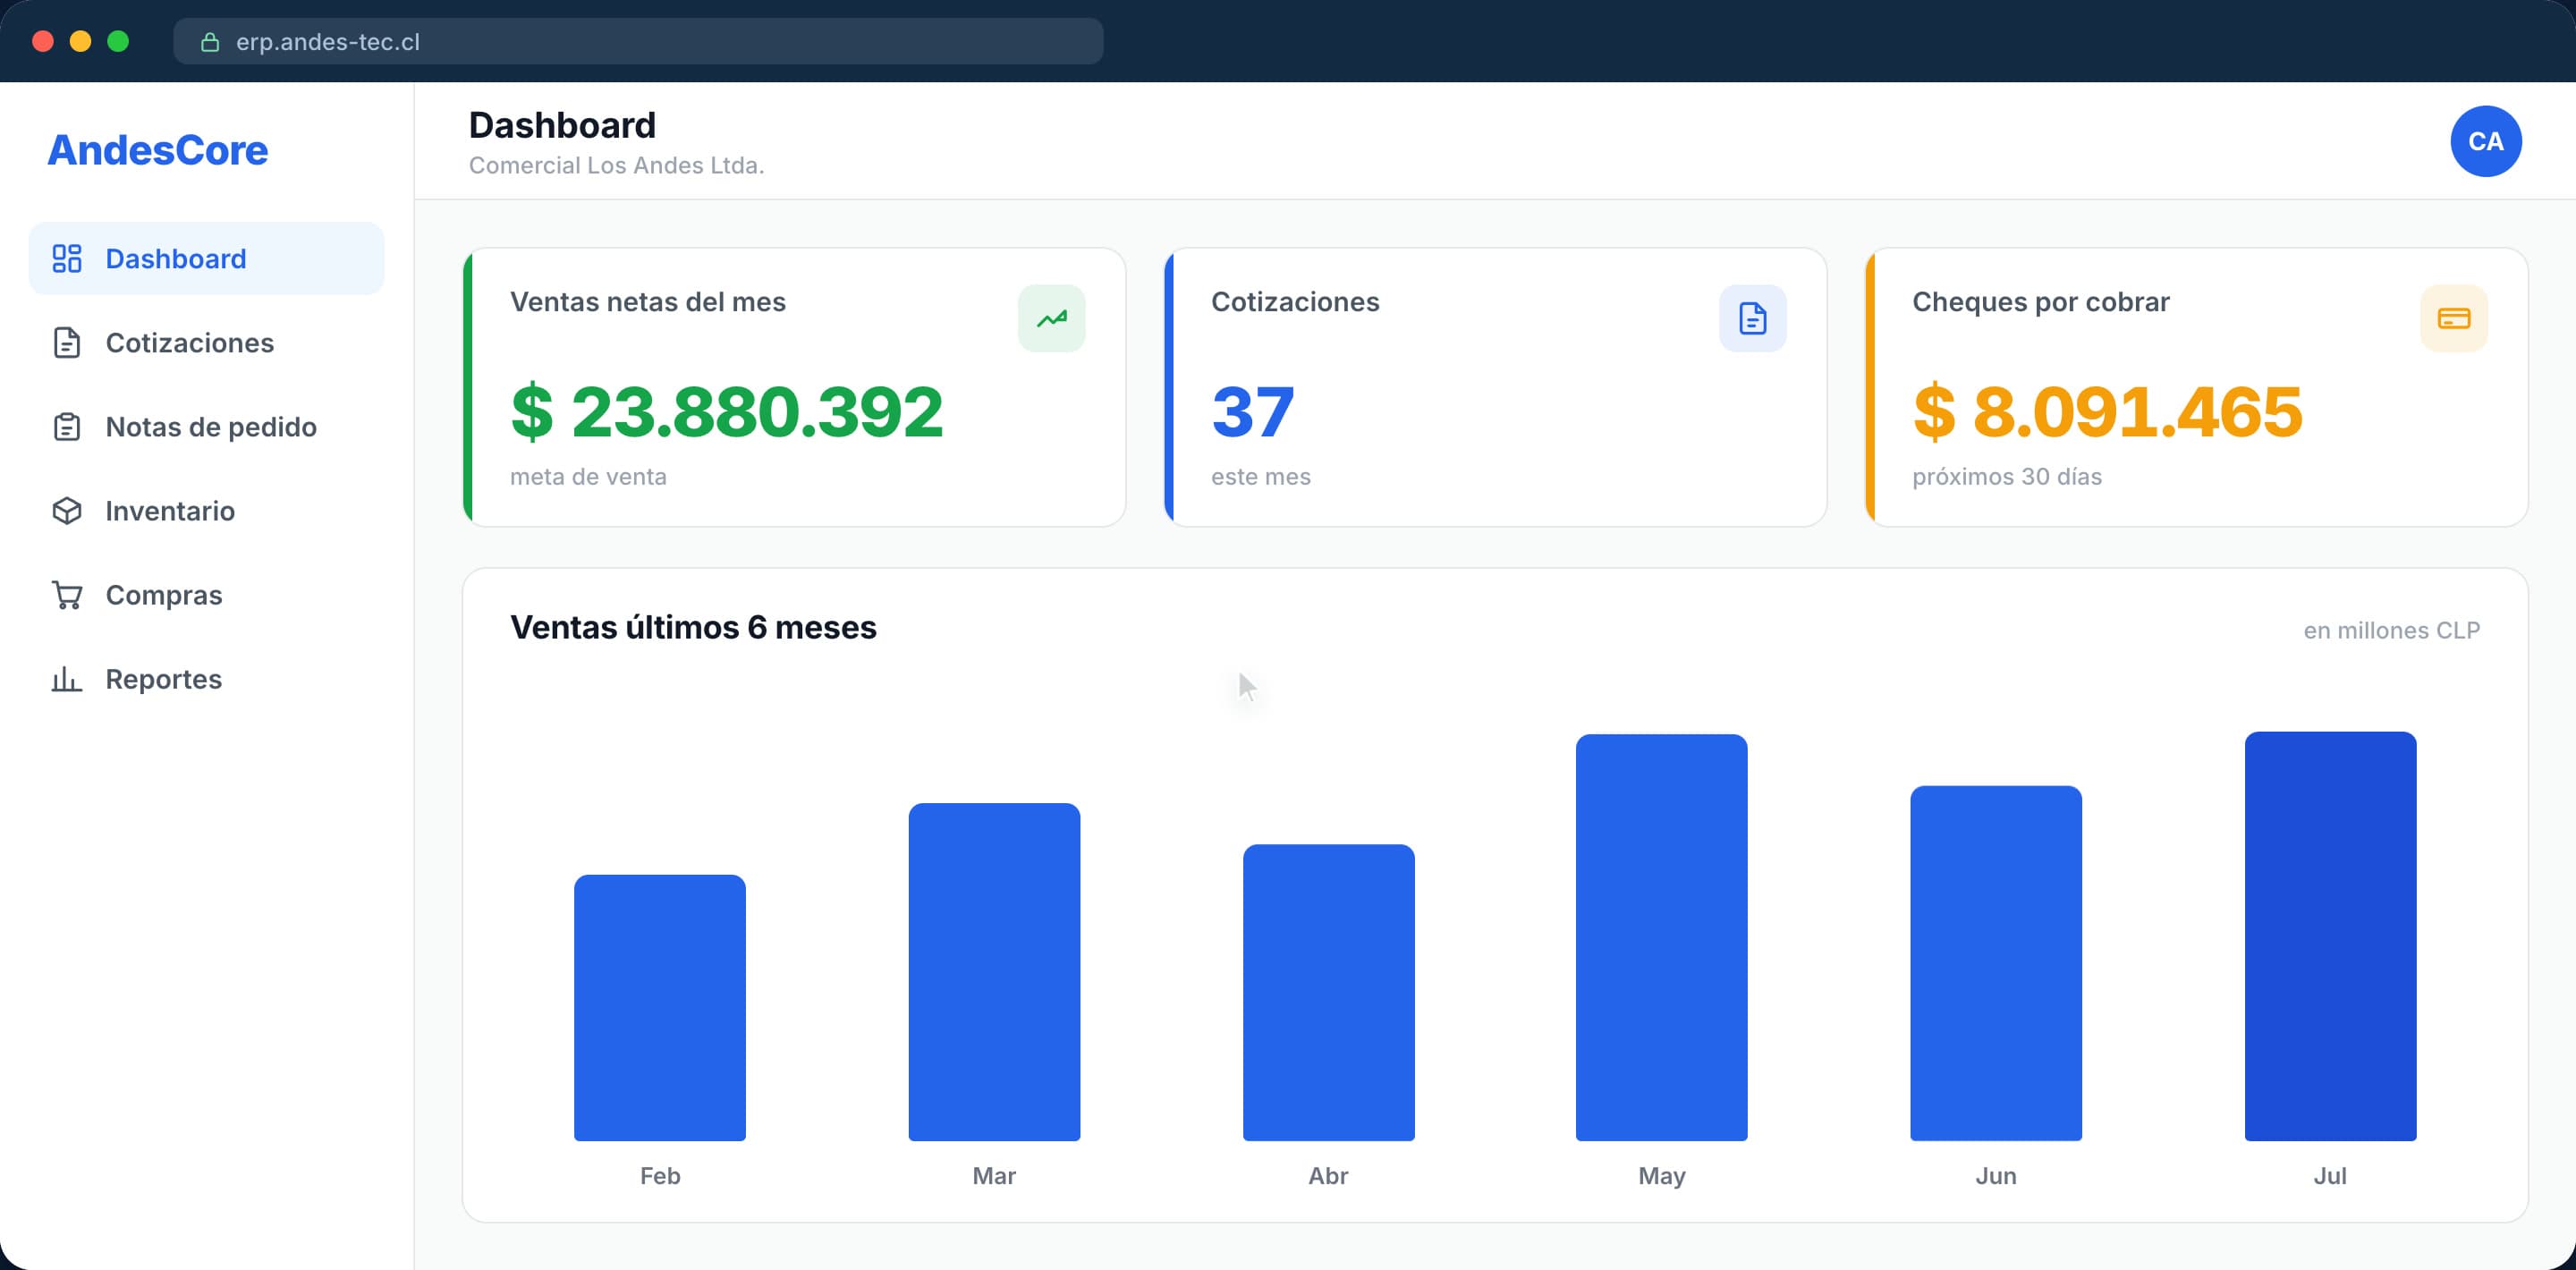
Task: Open the Compras section label
Action: [x=164, y=595]
